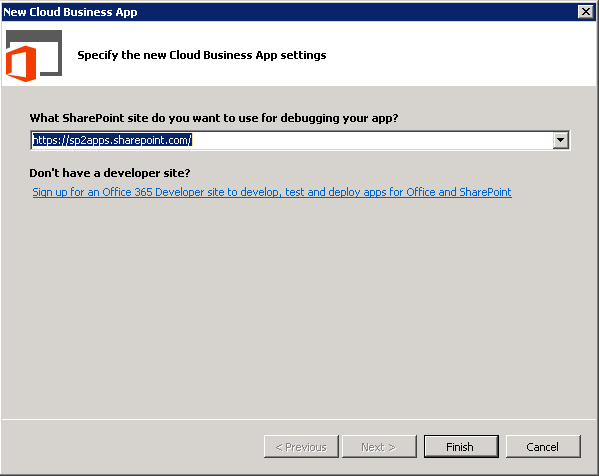Screen dimensions: 599x476
Task: Click the grayed-out Previous button
Action: click(301, 446)
